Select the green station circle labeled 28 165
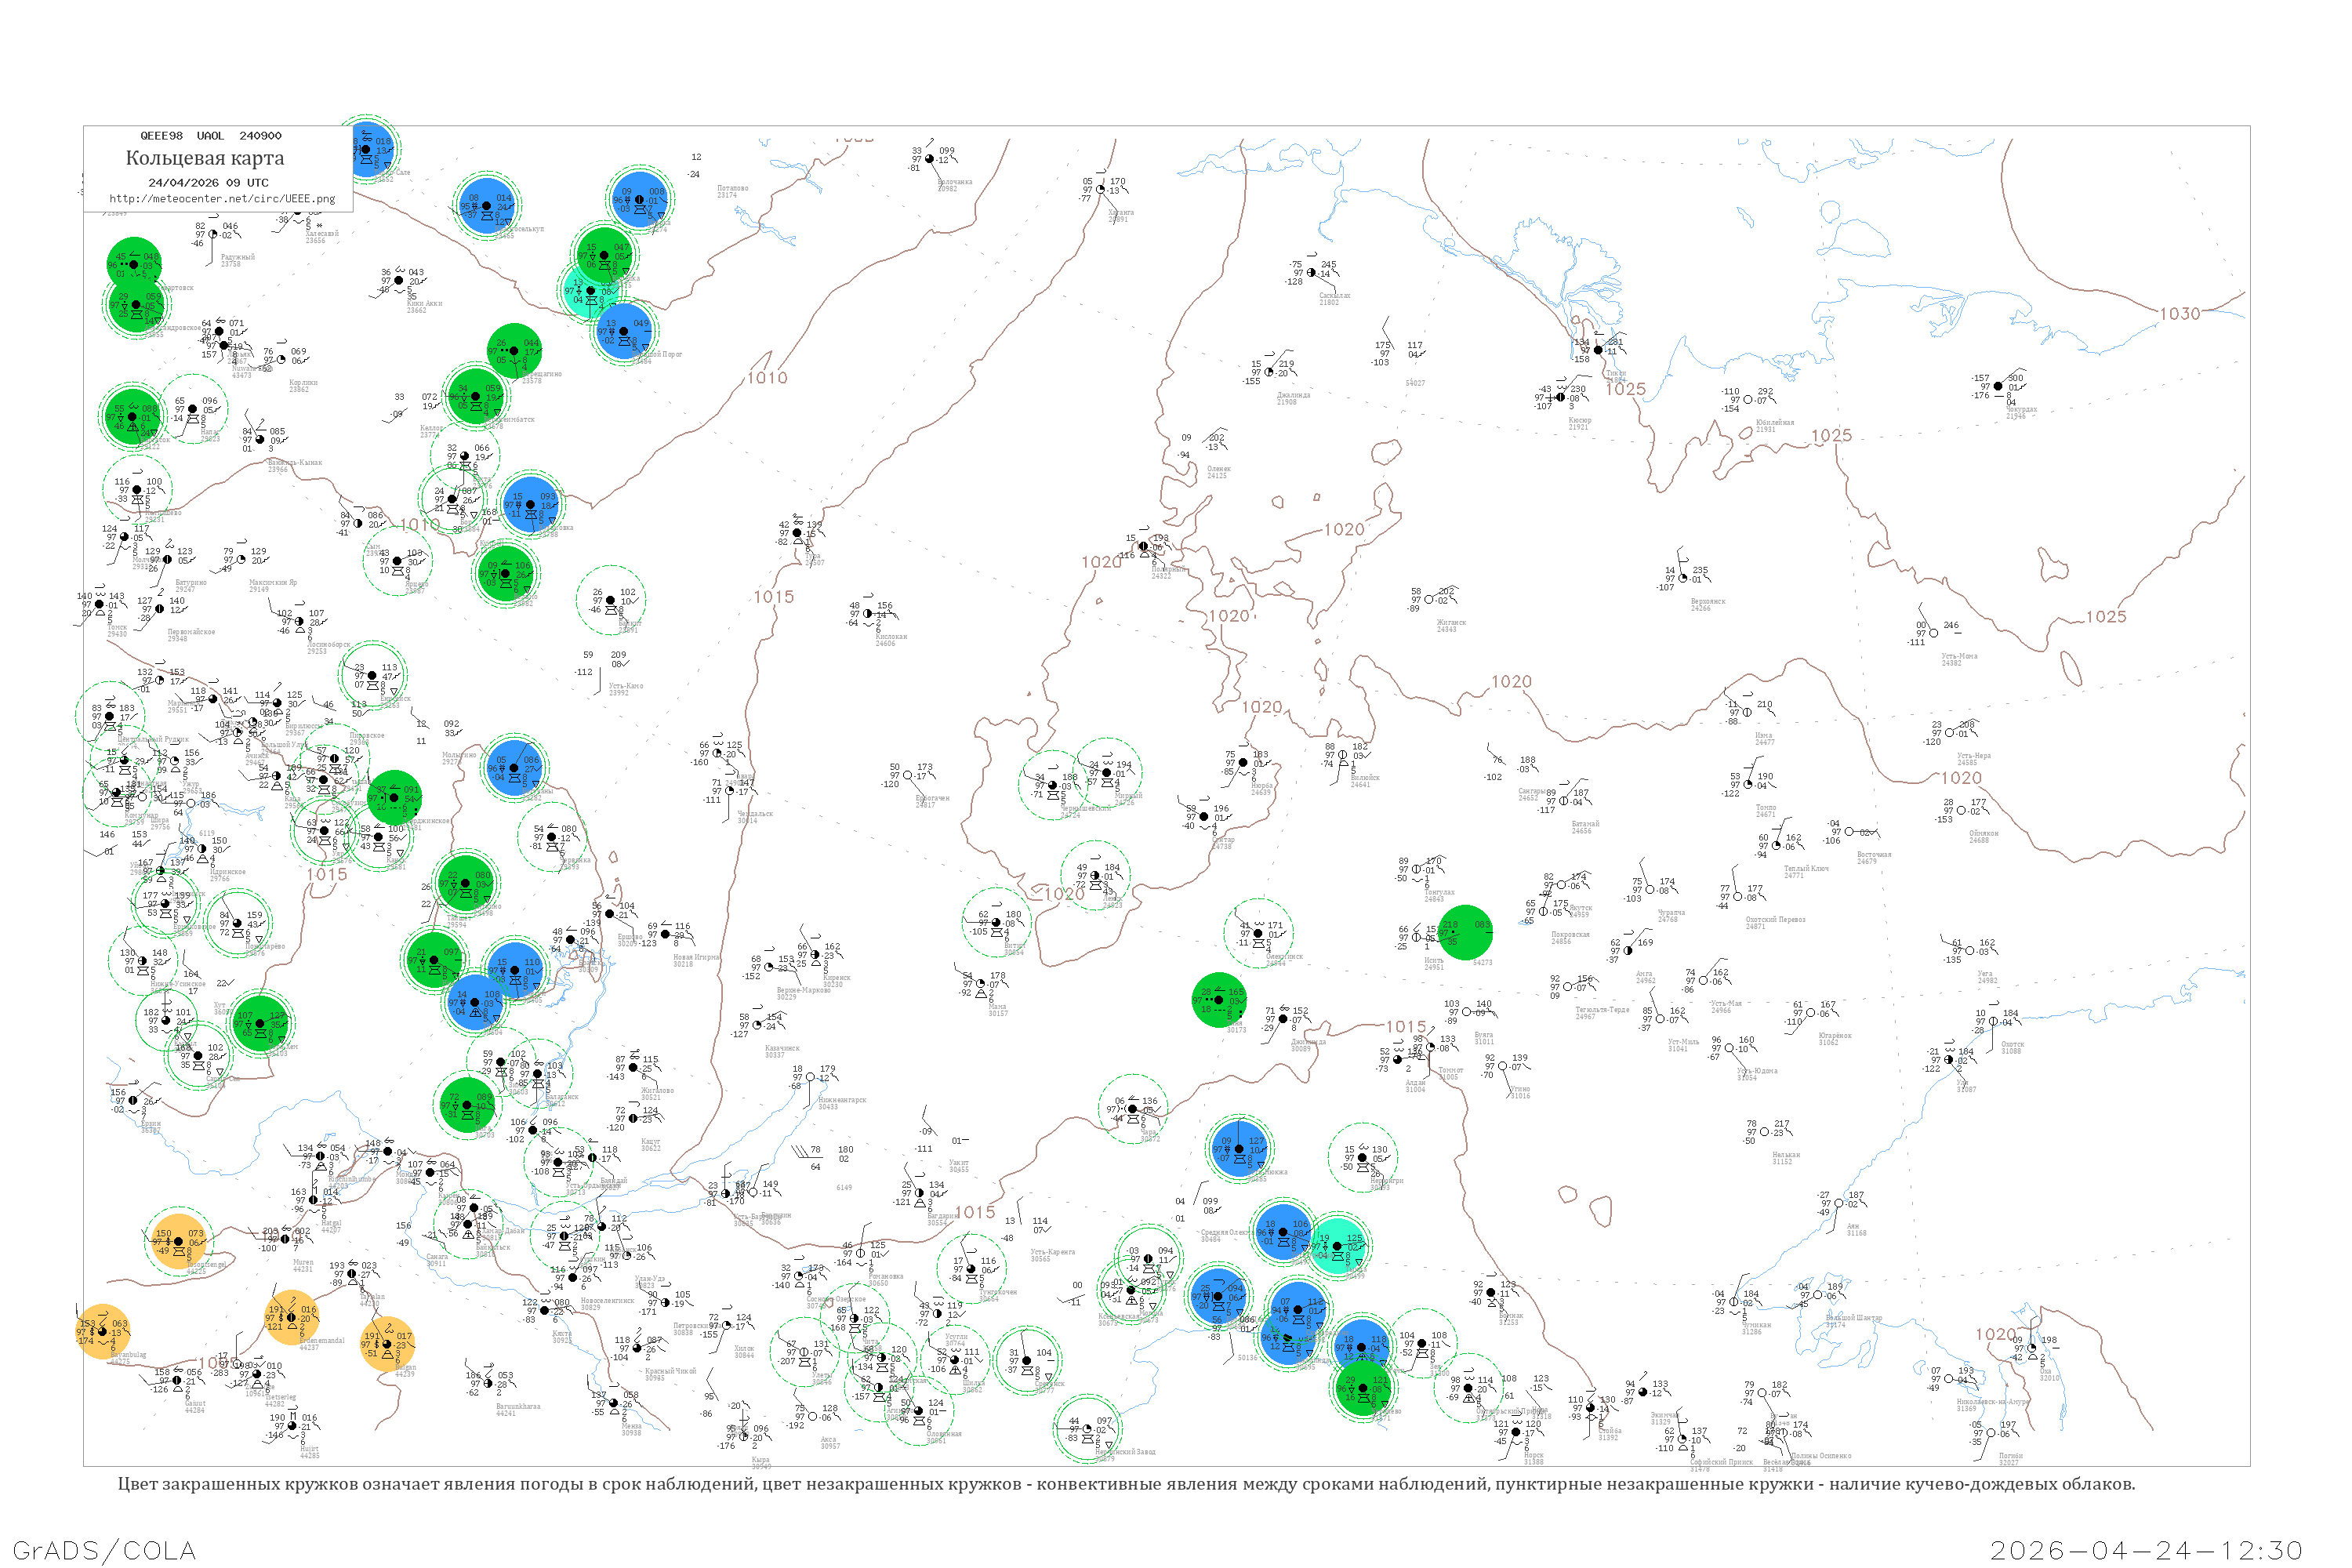Screen dimensions: 2352x1568 pos(1219,999)
